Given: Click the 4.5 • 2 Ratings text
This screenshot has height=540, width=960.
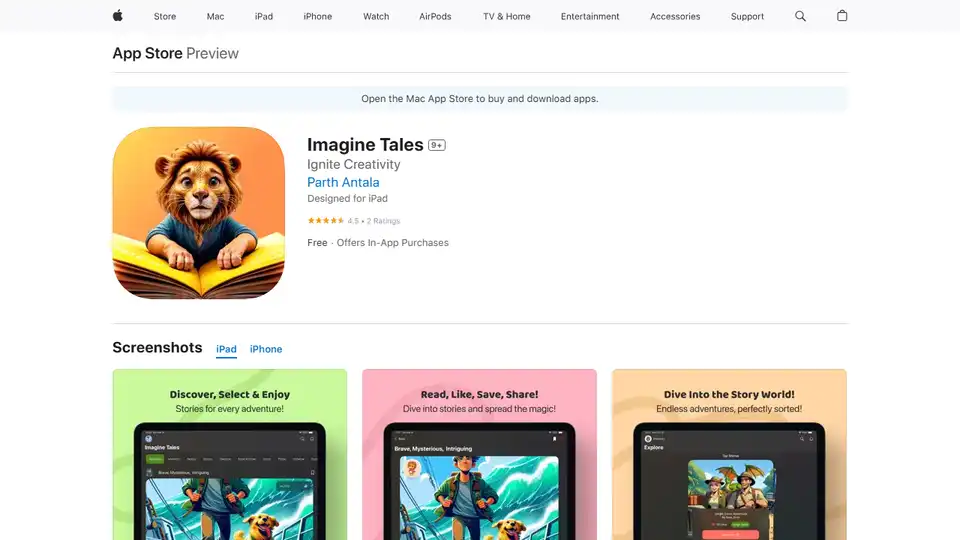Looking at the screenshot, I should click(373, 221).
